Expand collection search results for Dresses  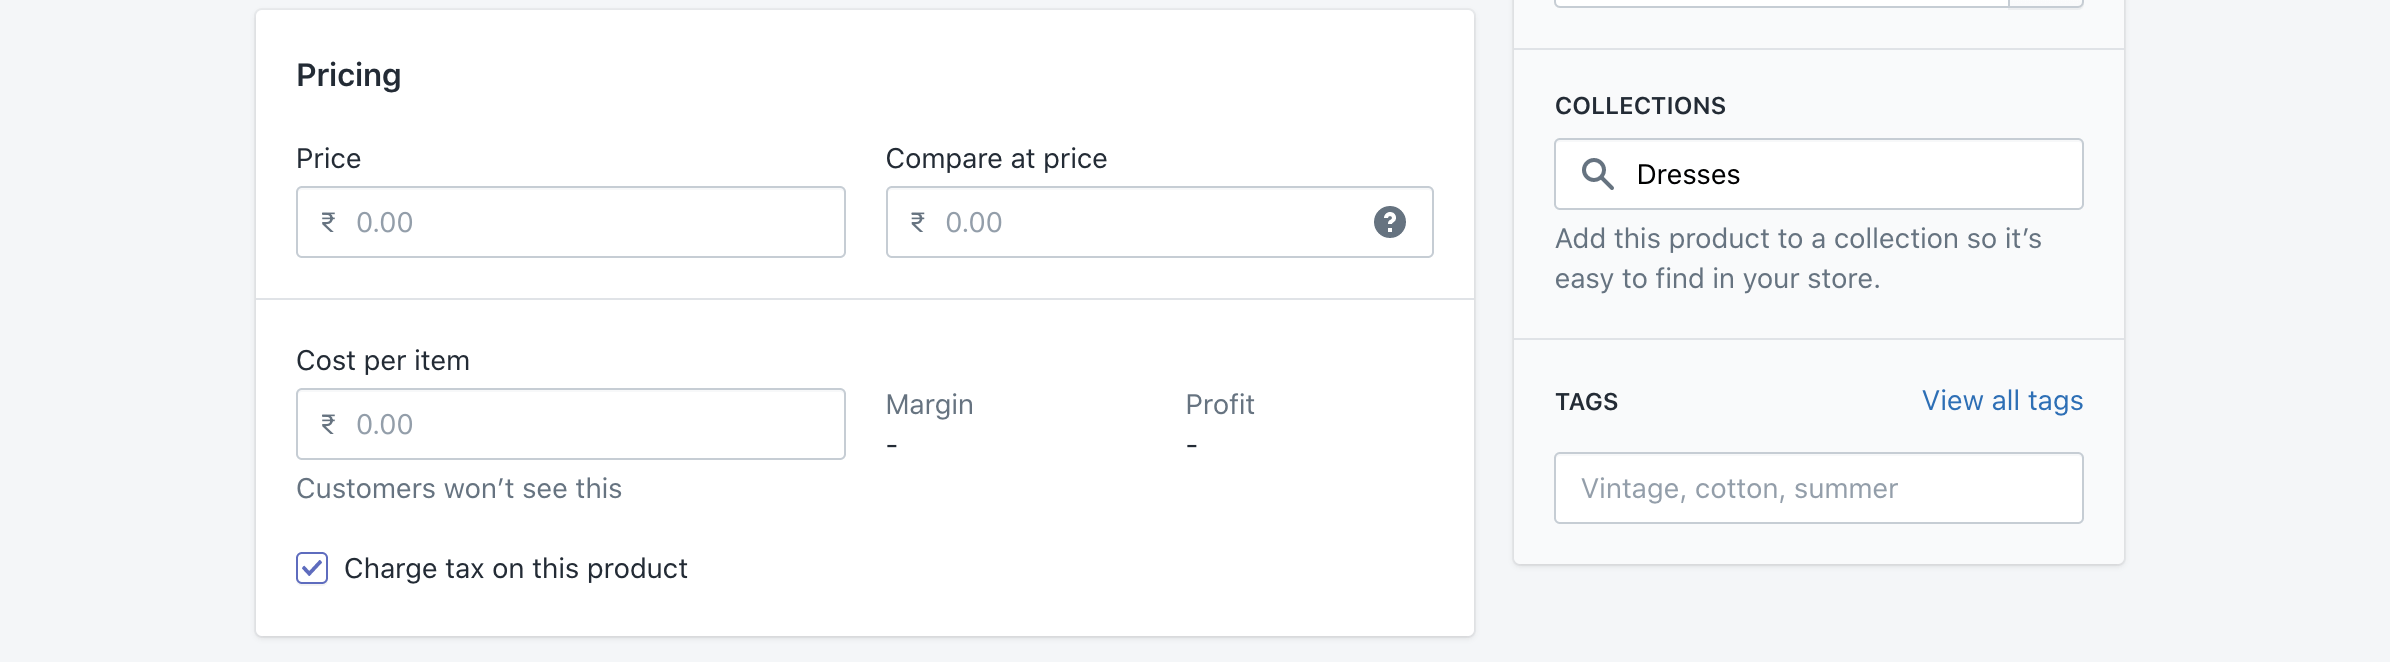click(1817, 173)
